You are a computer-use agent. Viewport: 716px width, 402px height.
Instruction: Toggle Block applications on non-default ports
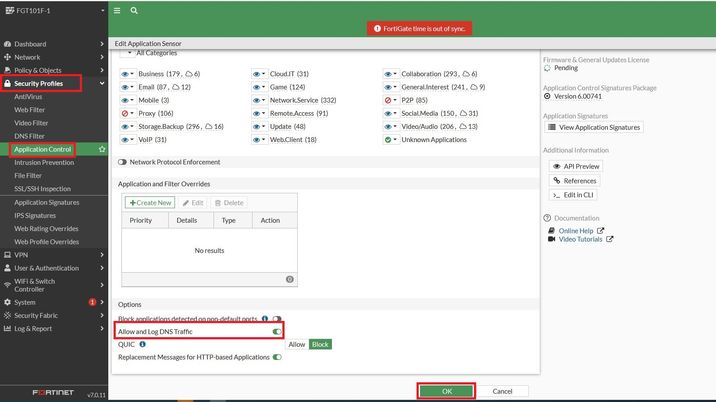(x=277, y=318)
